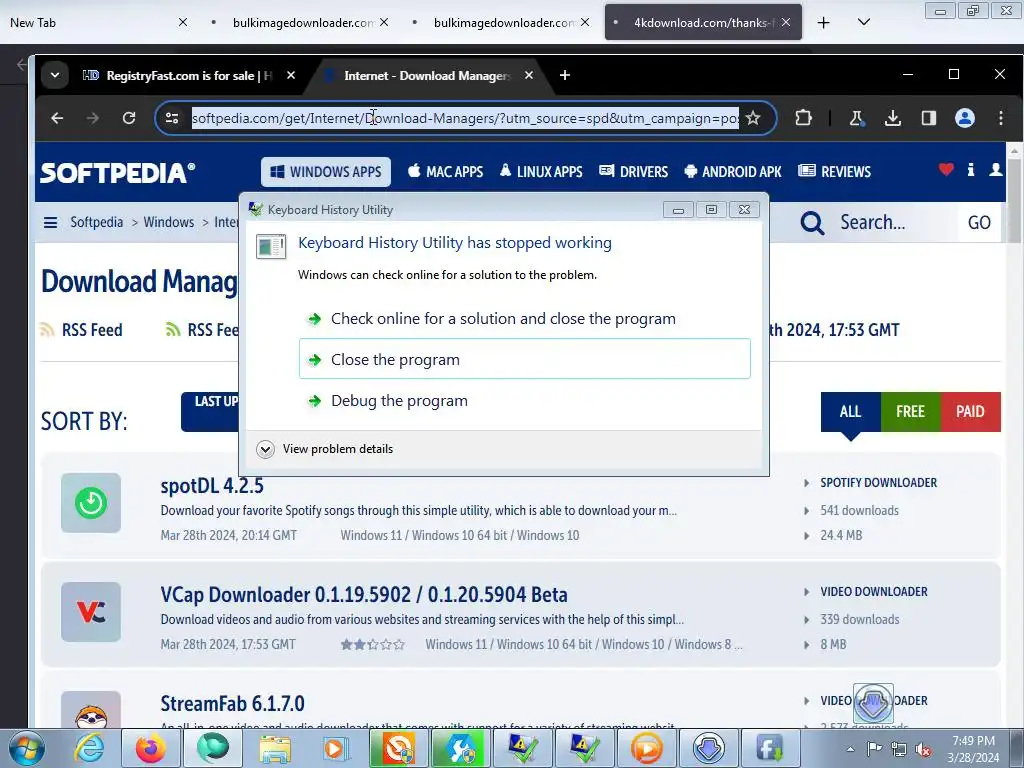The height and width of the screenshot is (768, 1024).
Task: Open outer browser tab list chevron
Action: pos(863,22)
